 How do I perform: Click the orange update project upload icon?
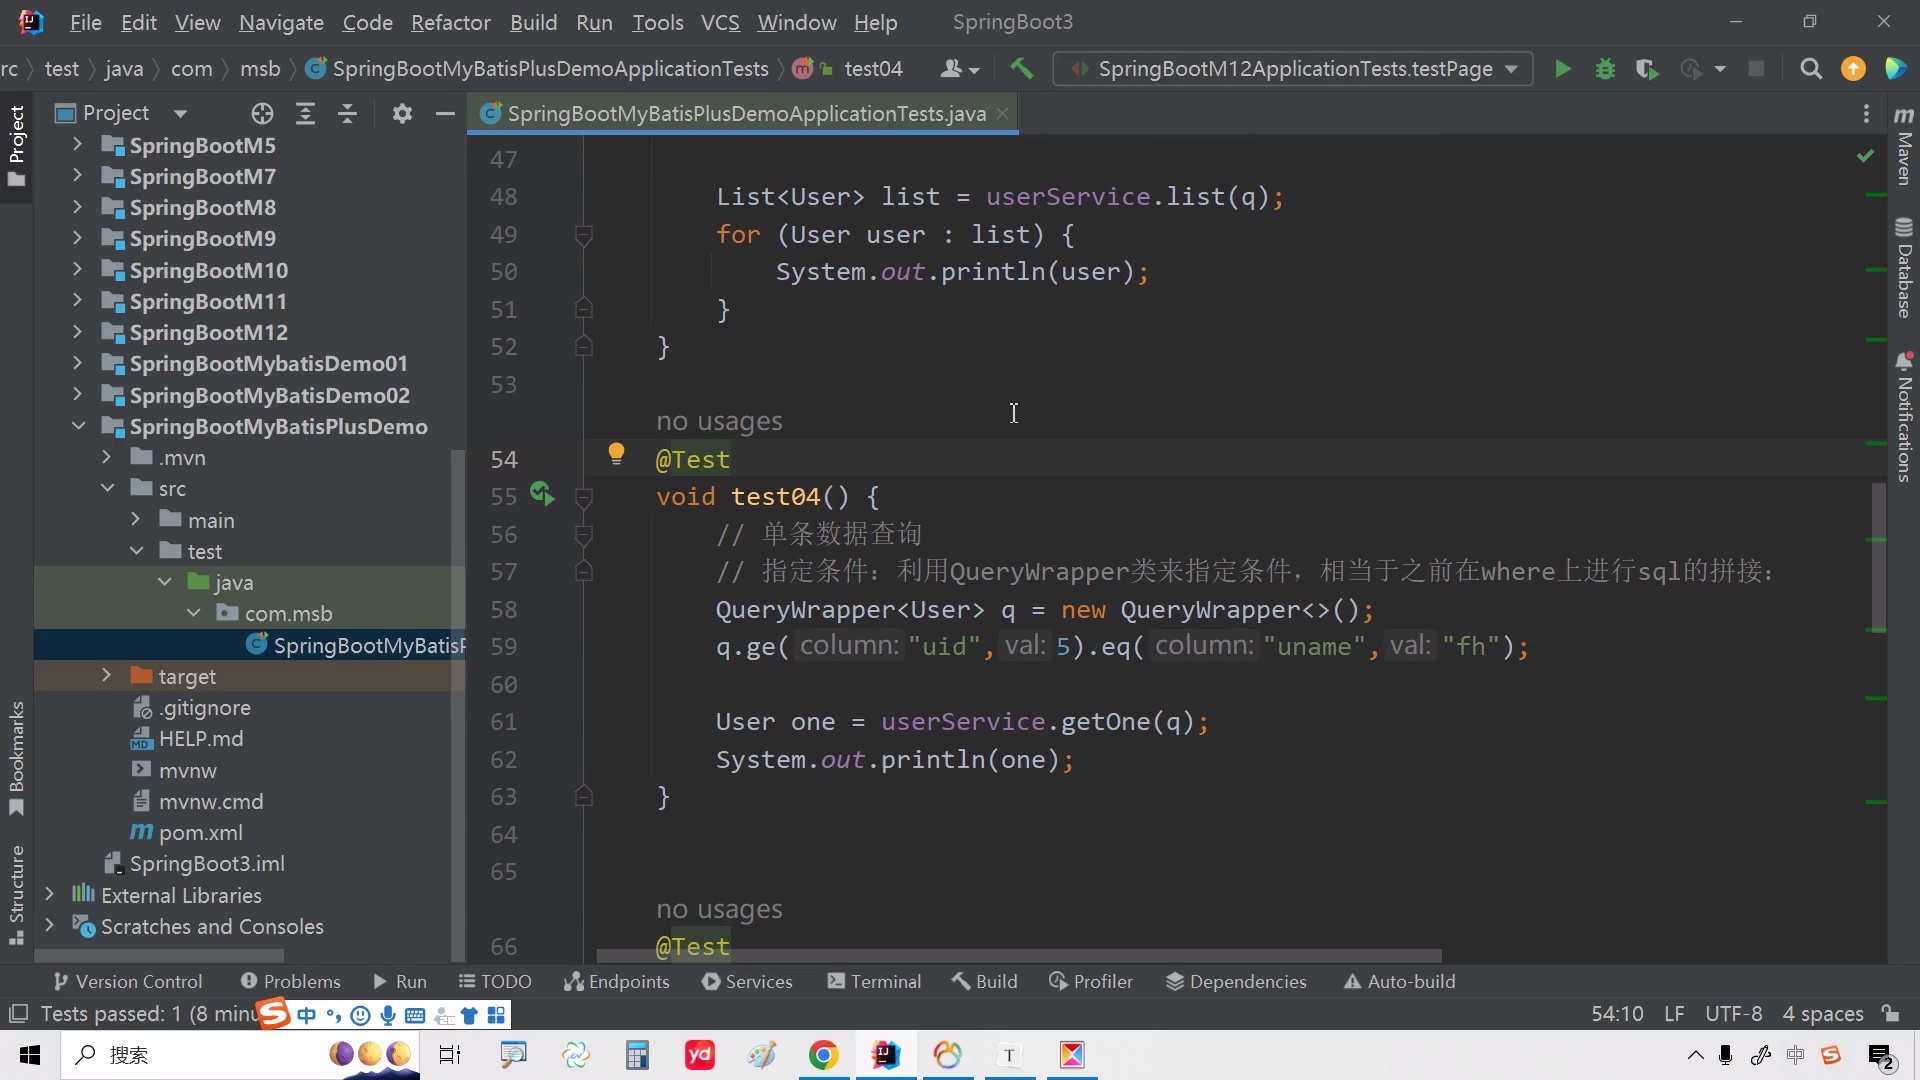point(1855,69)
